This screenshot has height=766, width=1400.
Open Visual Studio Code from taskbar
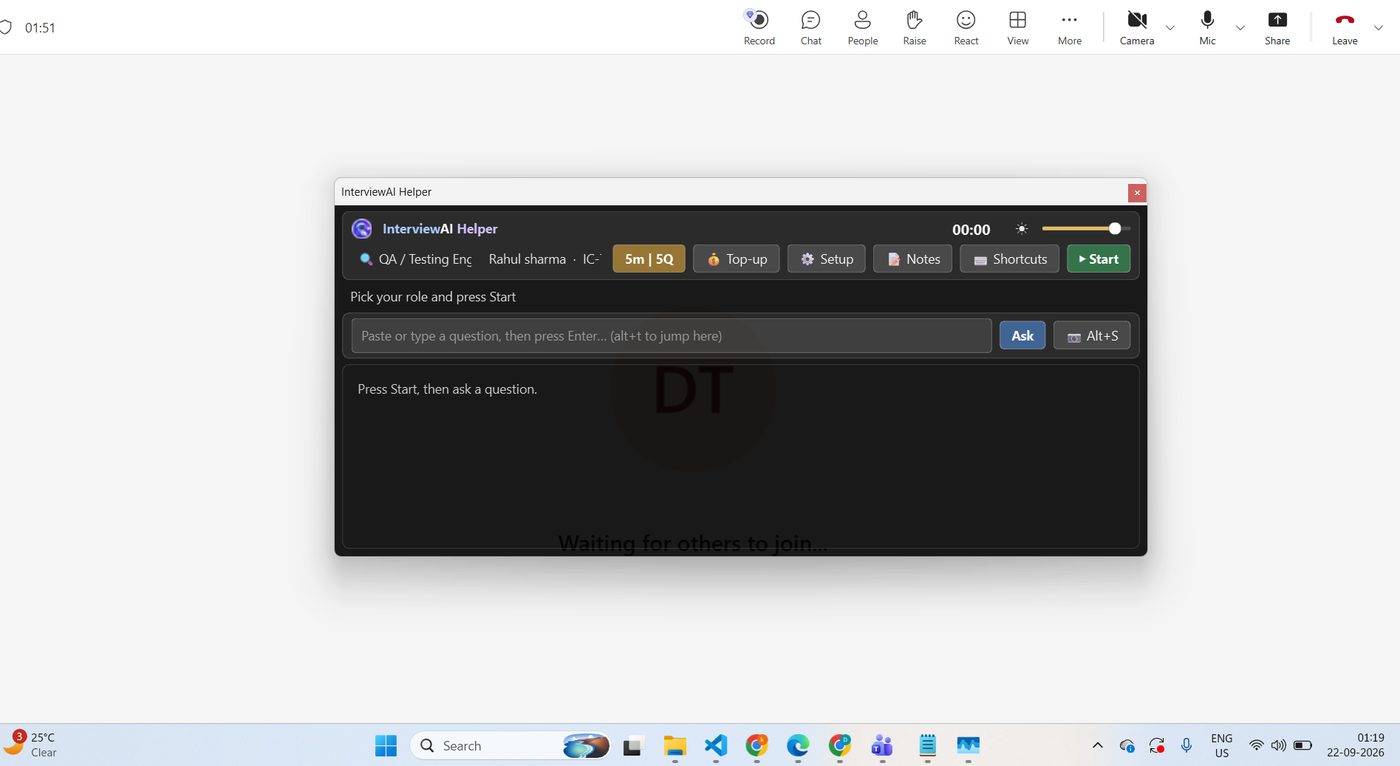(x=715, y=746)
